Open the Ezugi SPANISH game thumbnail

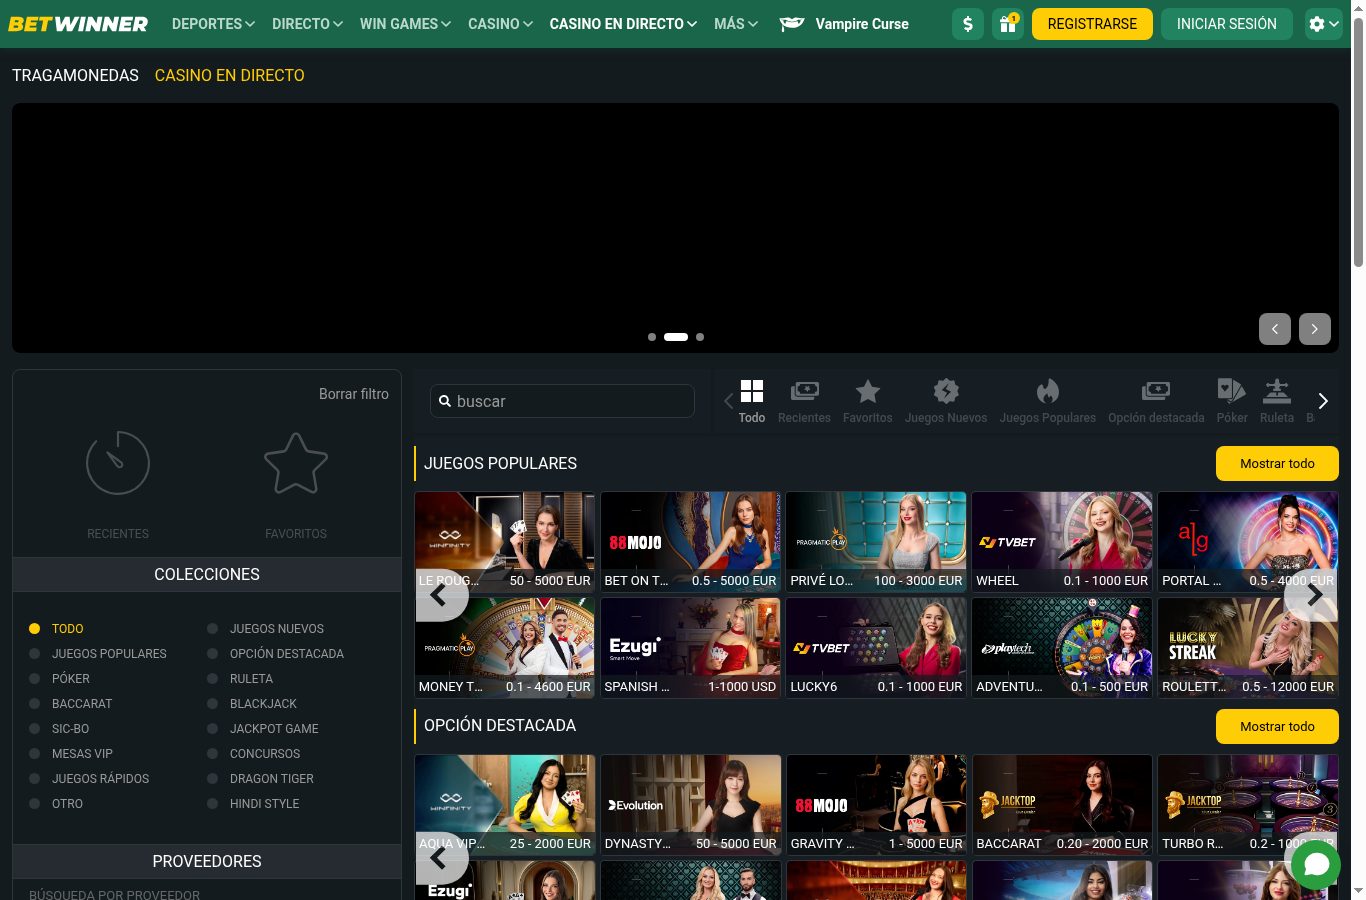point(690,648)
